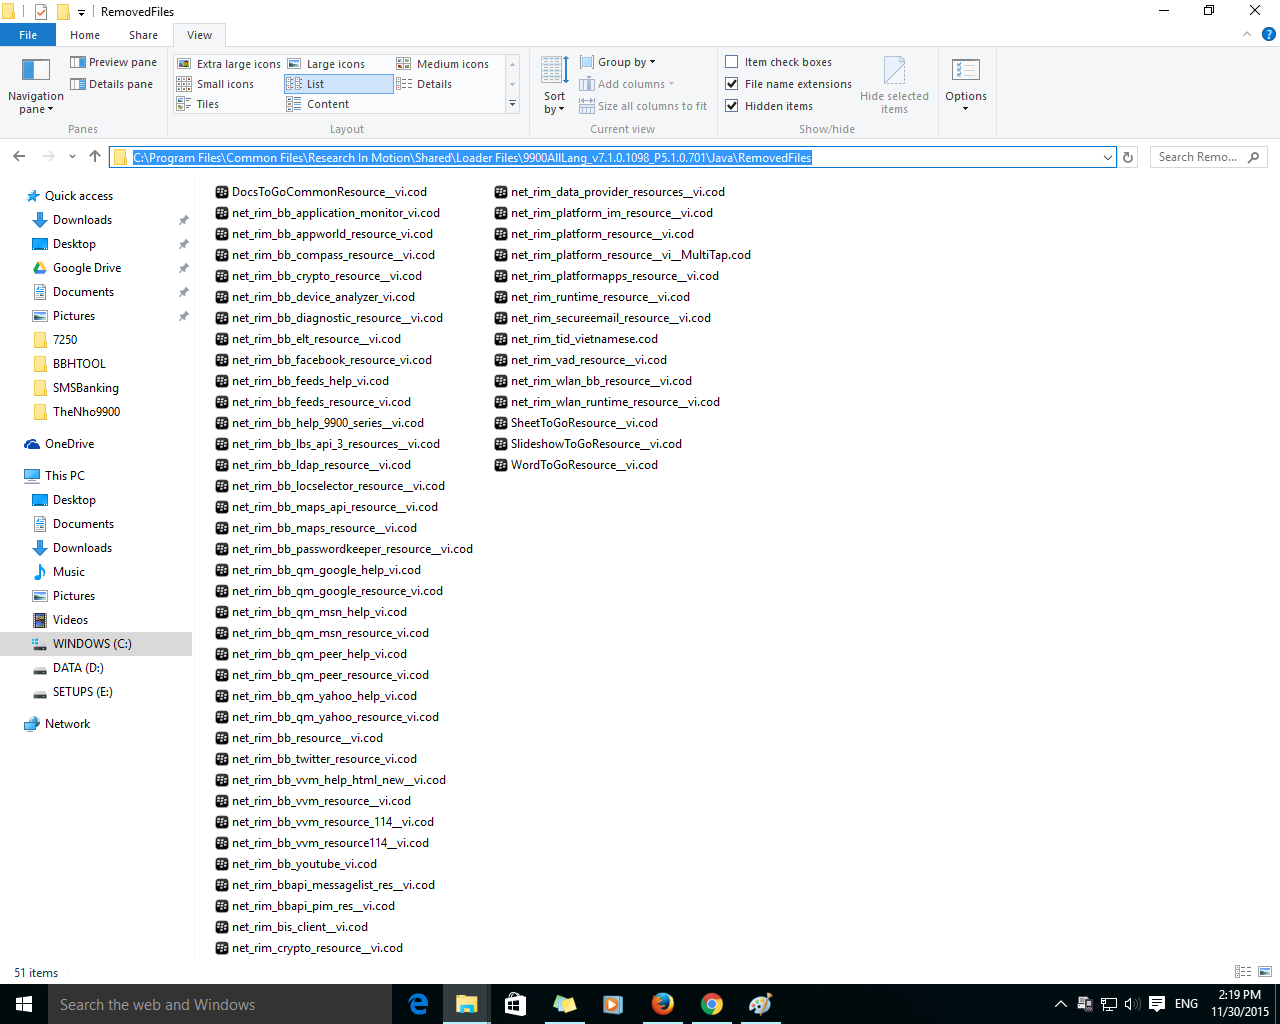
Task: Click the Refresh address bar icon
Action: point(1128,157)
